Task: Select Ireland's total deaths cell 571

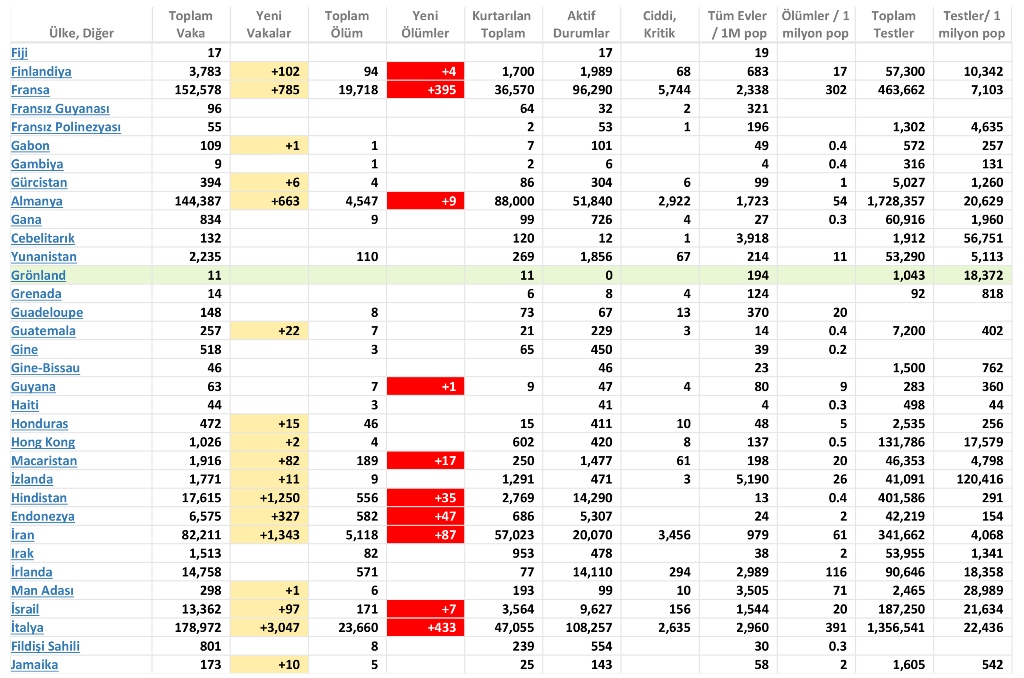Action: (x=347, y=572)
